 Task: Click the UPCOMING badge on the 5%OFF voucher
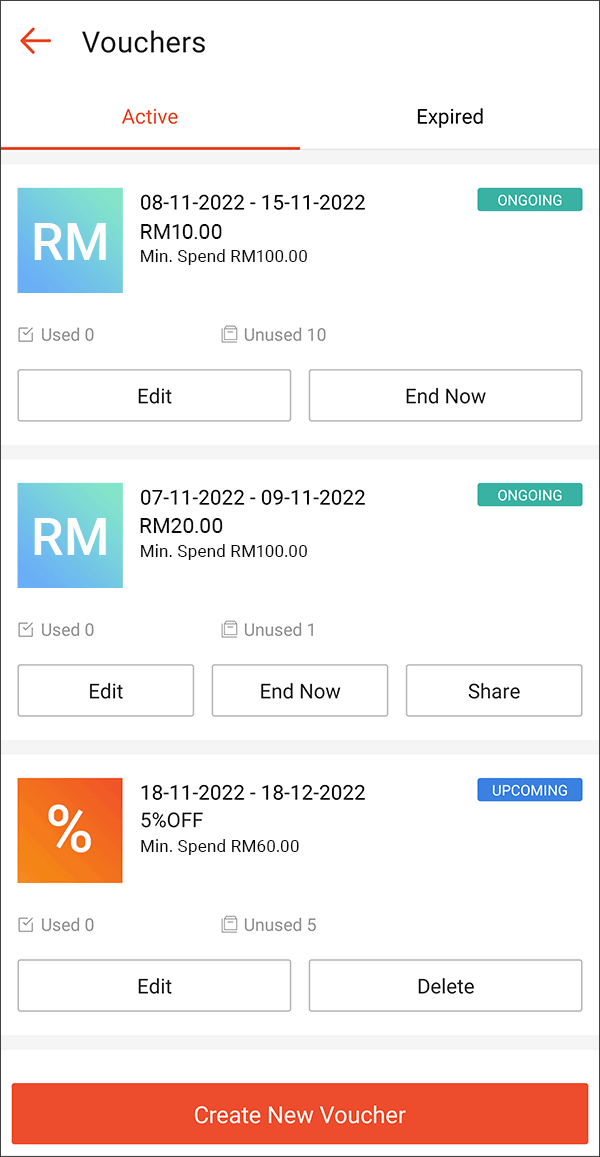tap(529, 790)
